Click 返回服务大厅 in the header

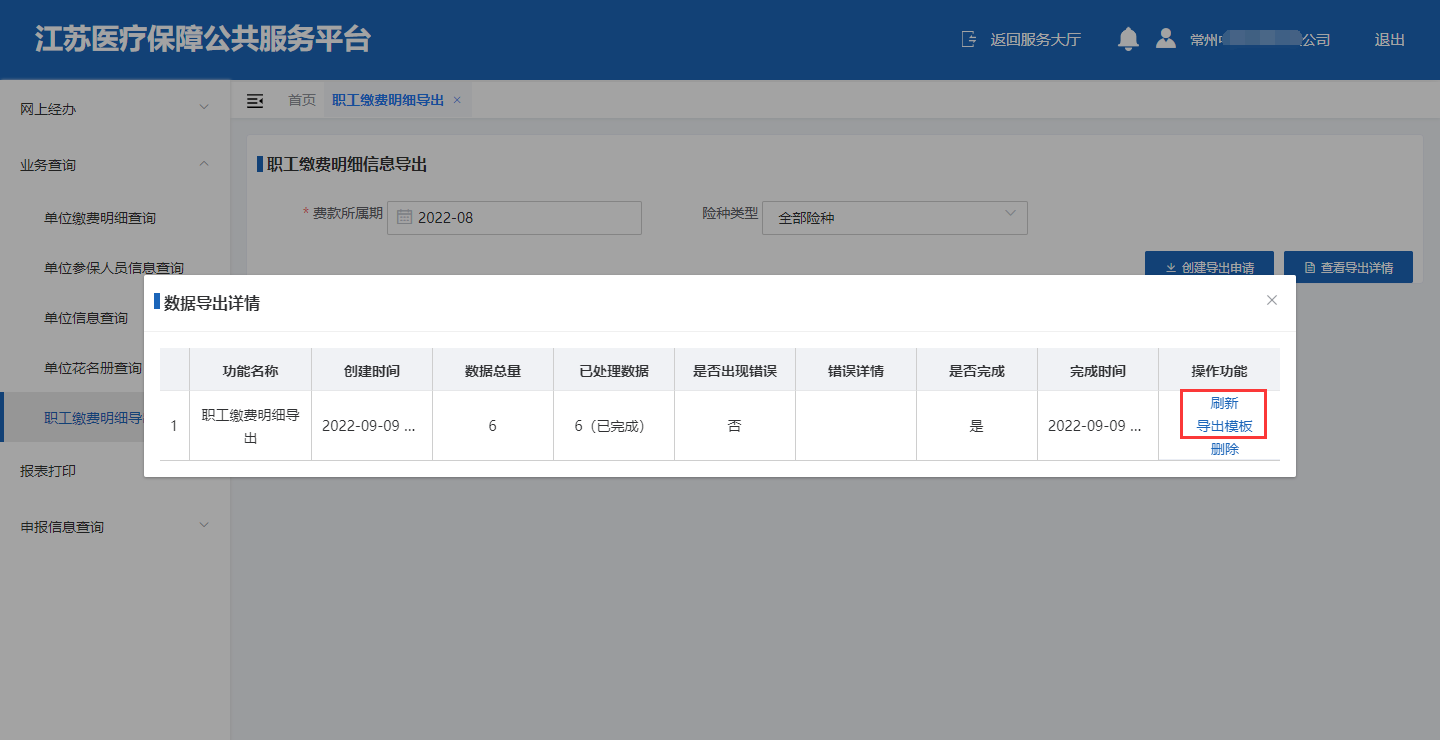point(1021,40)
